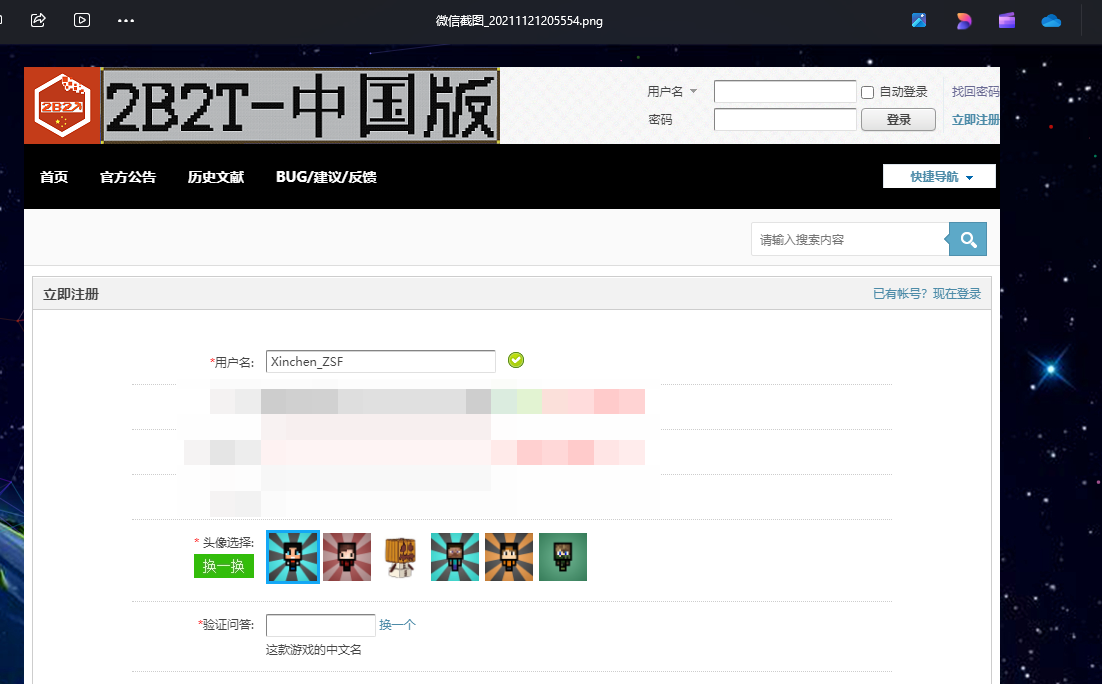Image resolution: width=1102 pixels, height=684 pixels.
Task: Select the green-background avatar
Action: (563, 557)
